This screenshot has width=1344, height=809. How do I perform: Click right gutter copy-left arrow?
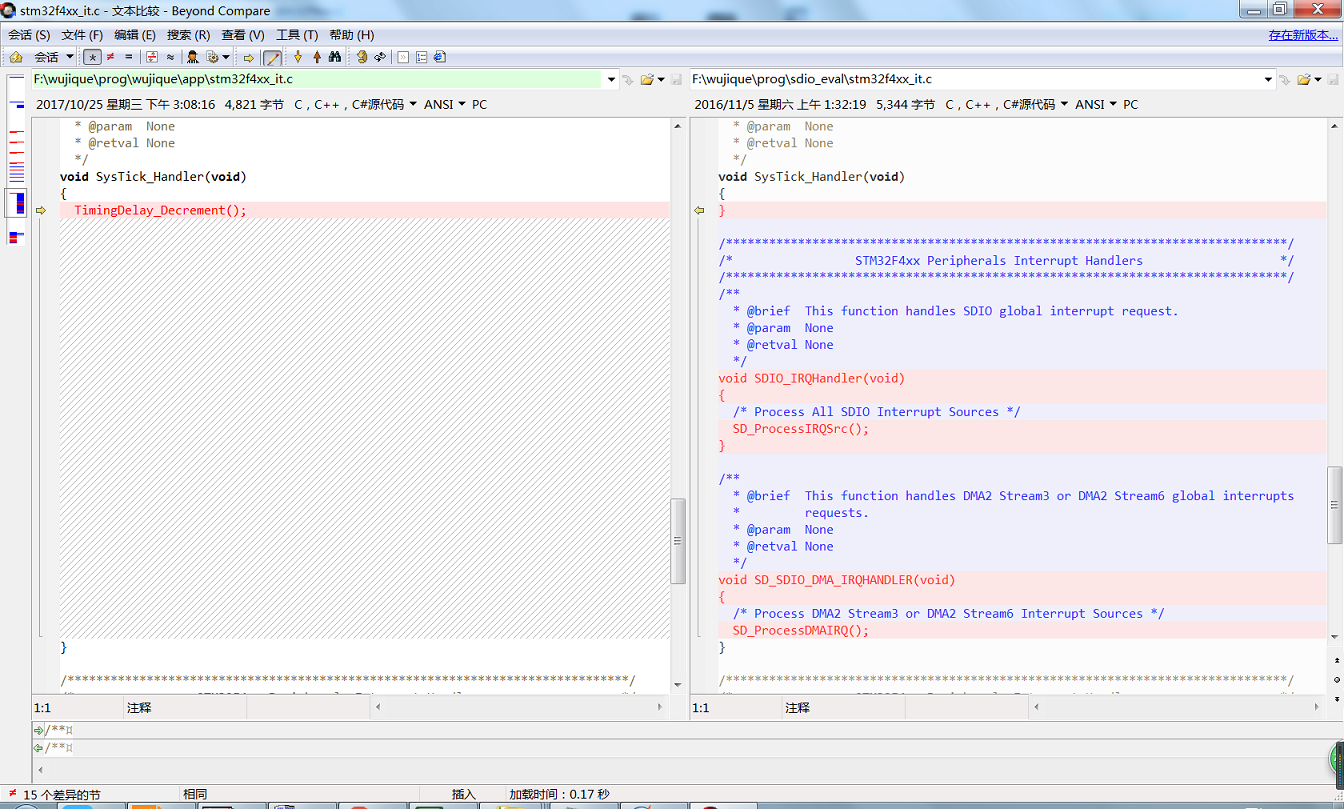[699, 210]
